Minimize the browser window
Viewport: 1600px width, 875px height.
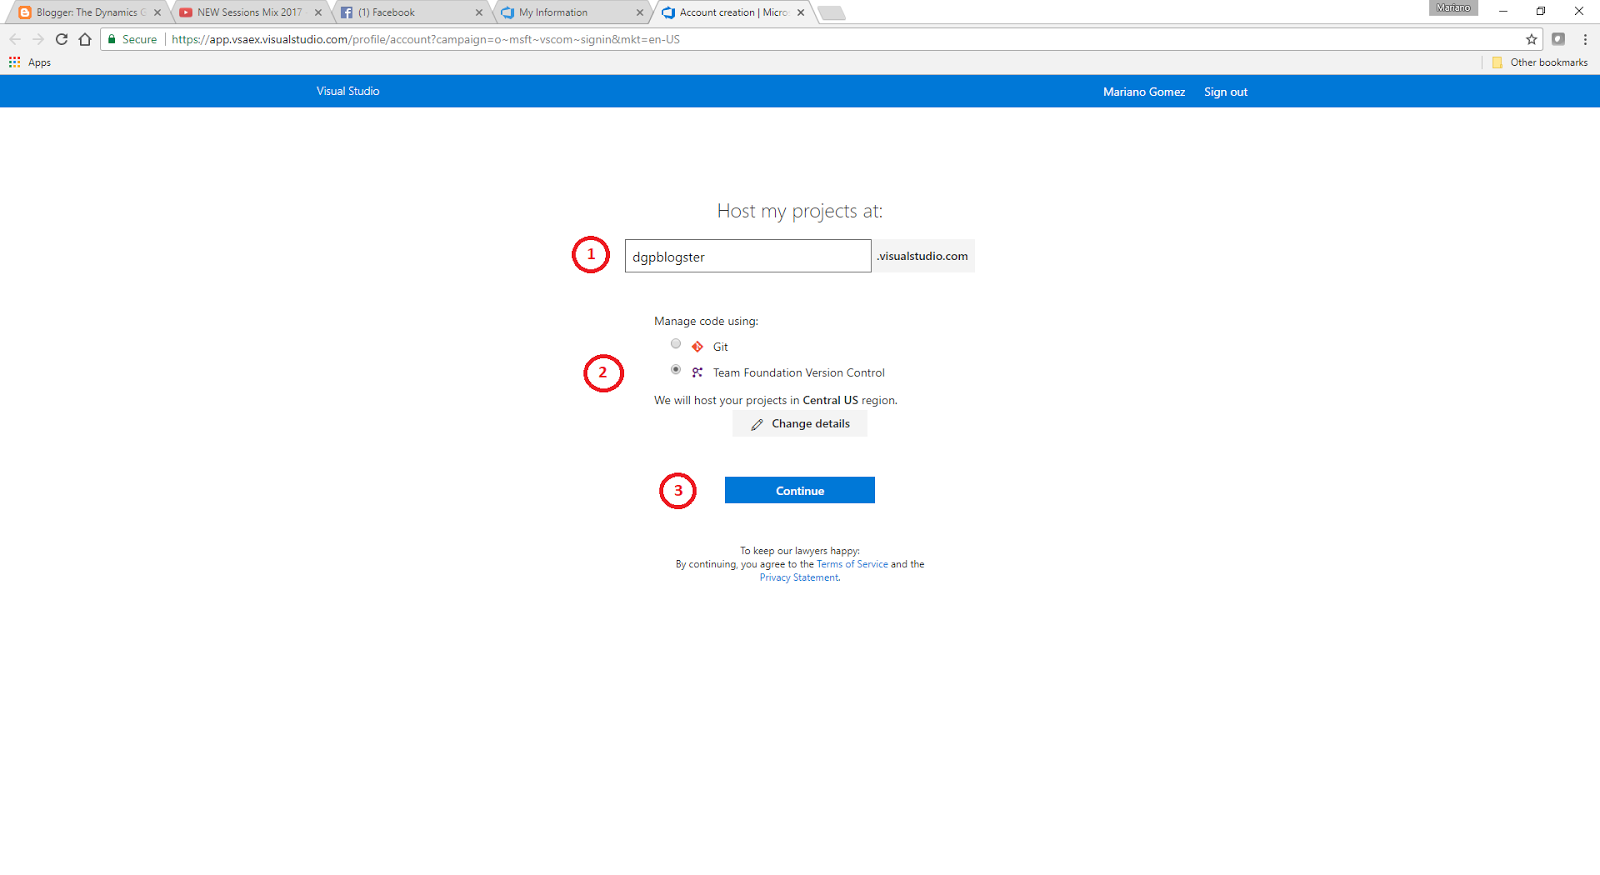[1503, 11]
